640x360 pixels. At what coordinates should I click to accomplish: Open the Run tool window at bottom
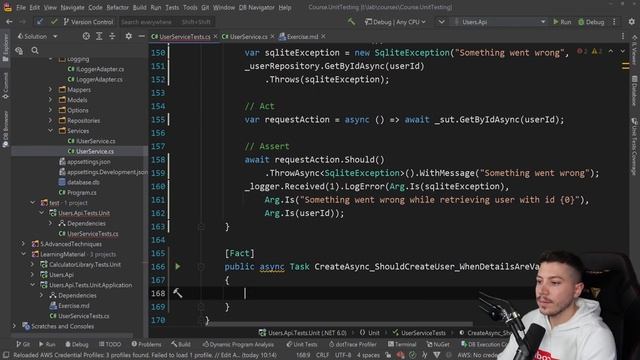[47, 344]
